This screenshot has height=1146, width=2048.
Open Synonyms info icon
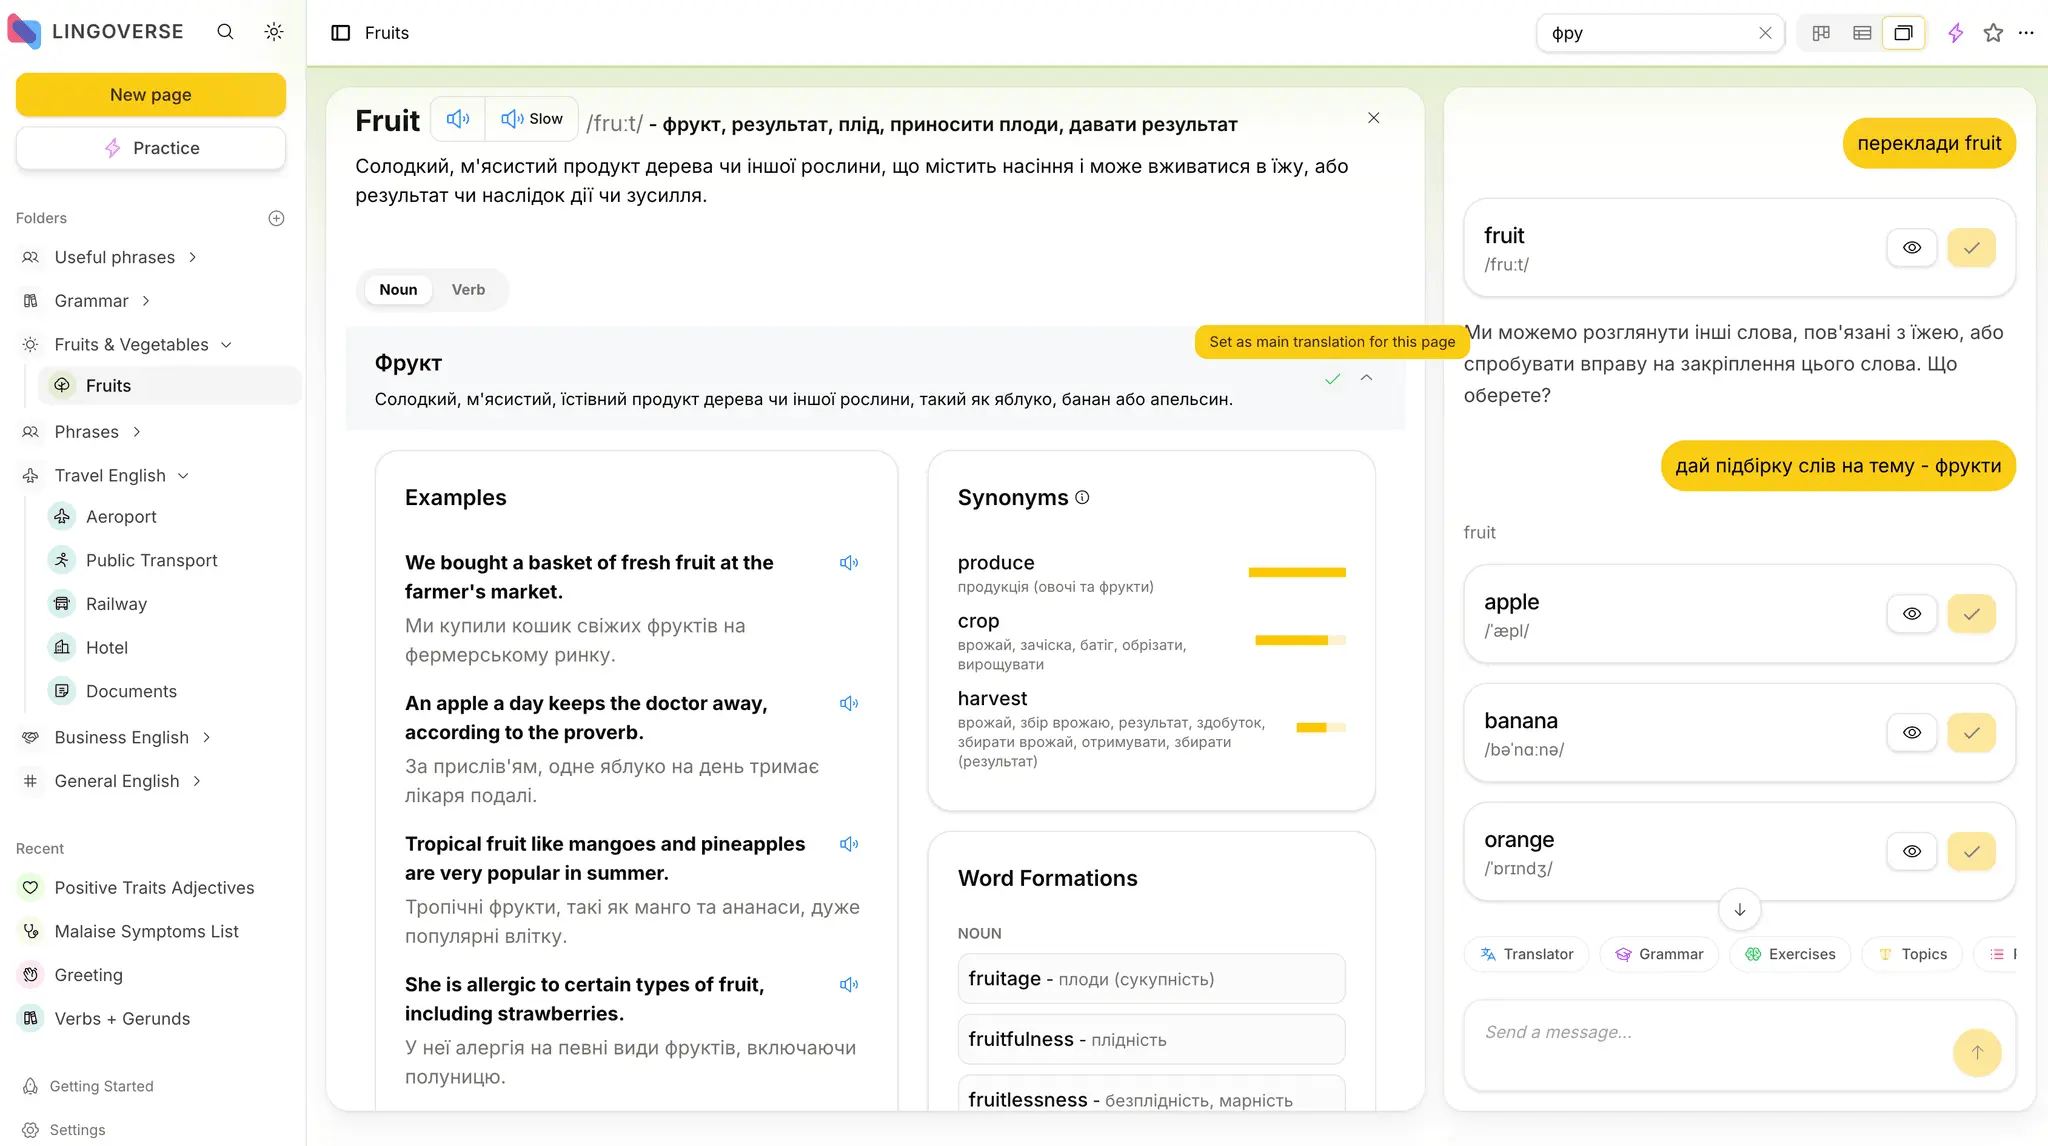click(x=1082, y=498)
